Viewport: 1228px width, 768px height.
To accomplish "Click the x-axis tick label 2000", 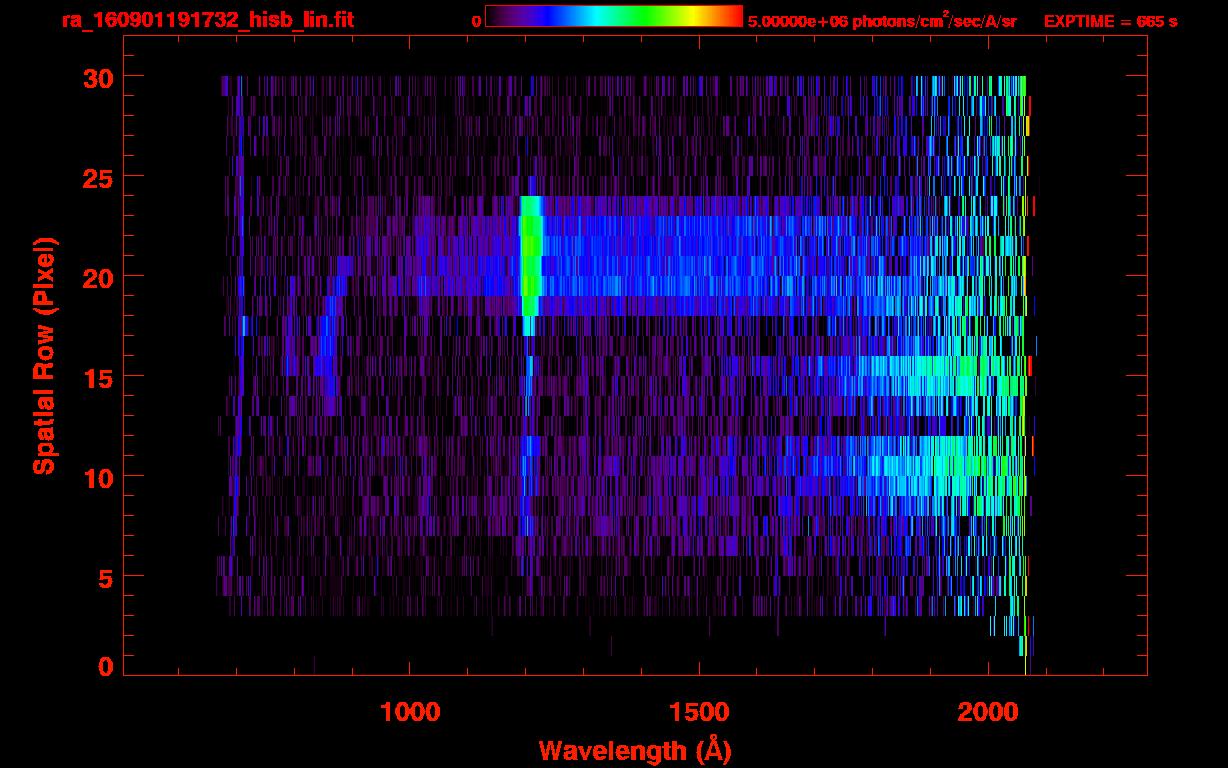I will point(988,712).
